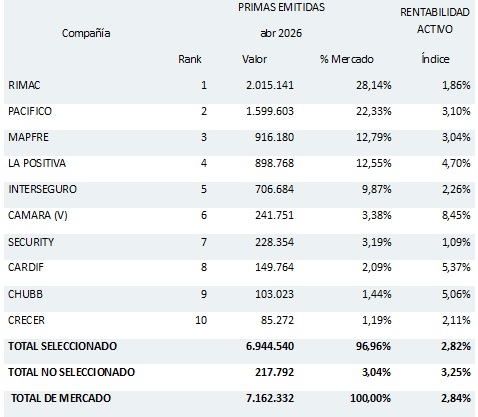Select CAMARA (V) index value 8,45%
The width and height of the screenshot is (478, 417).
(456, 215)
